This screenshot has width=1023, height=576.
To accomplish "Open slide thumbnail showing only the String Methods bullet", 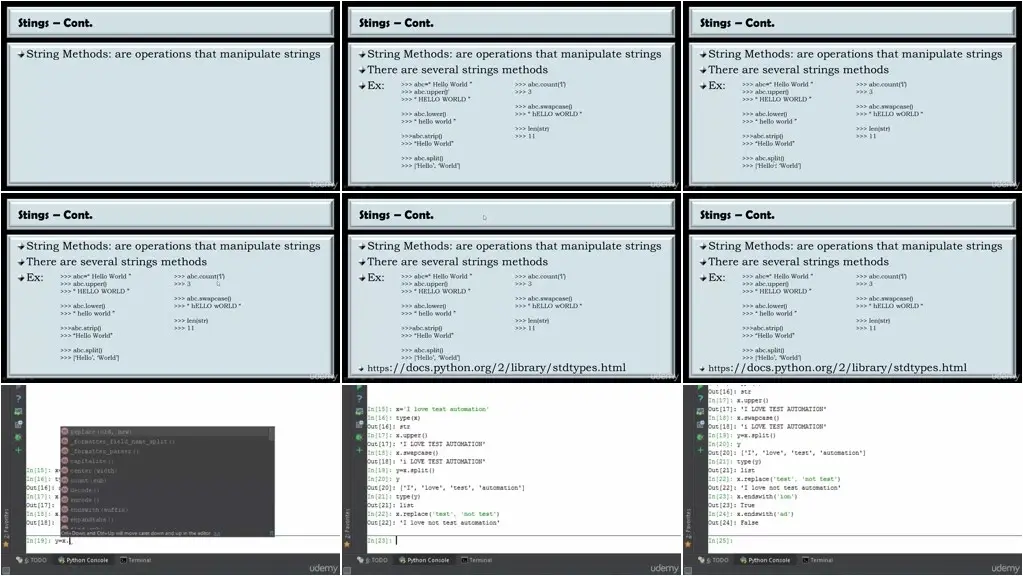I will 170,96.
